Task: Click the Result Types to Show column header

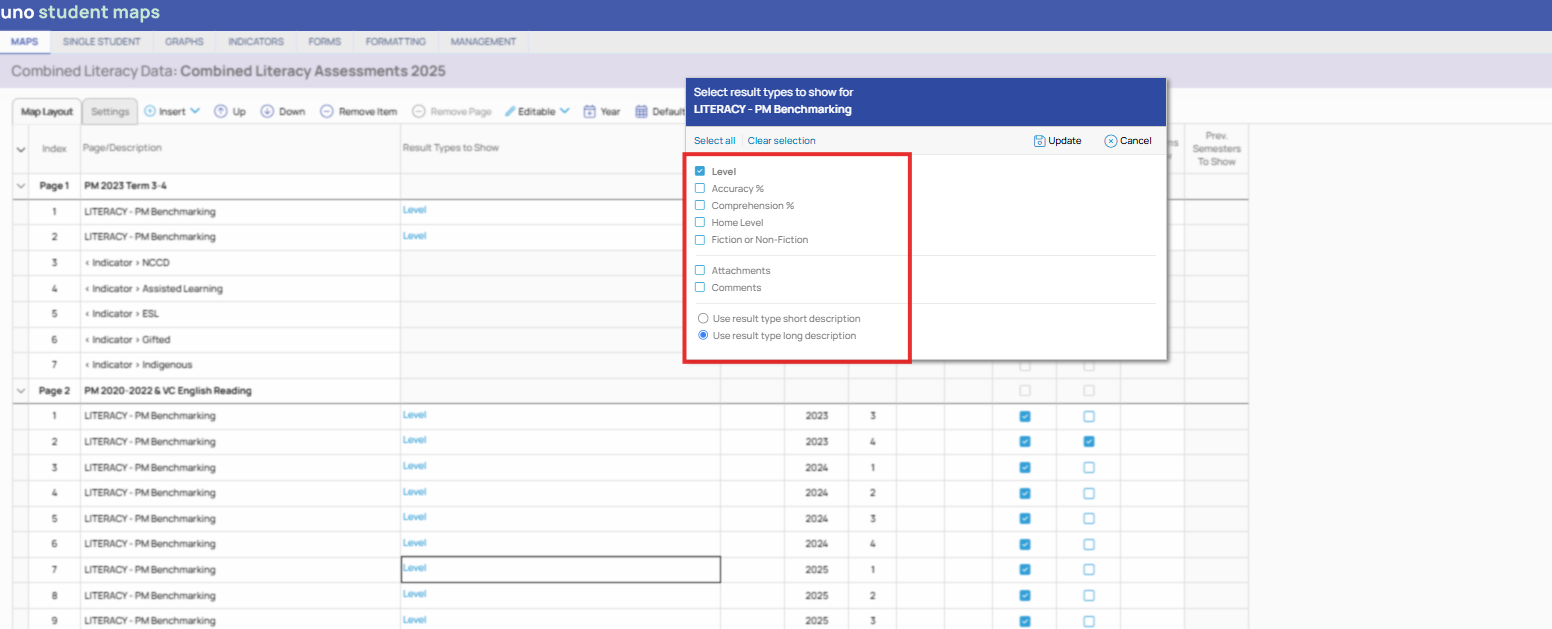Action: pos(450,148)
